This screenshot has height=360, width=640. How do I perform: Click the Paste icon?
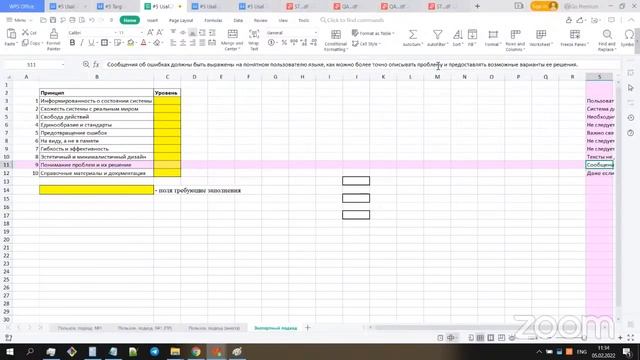point(11,34)
